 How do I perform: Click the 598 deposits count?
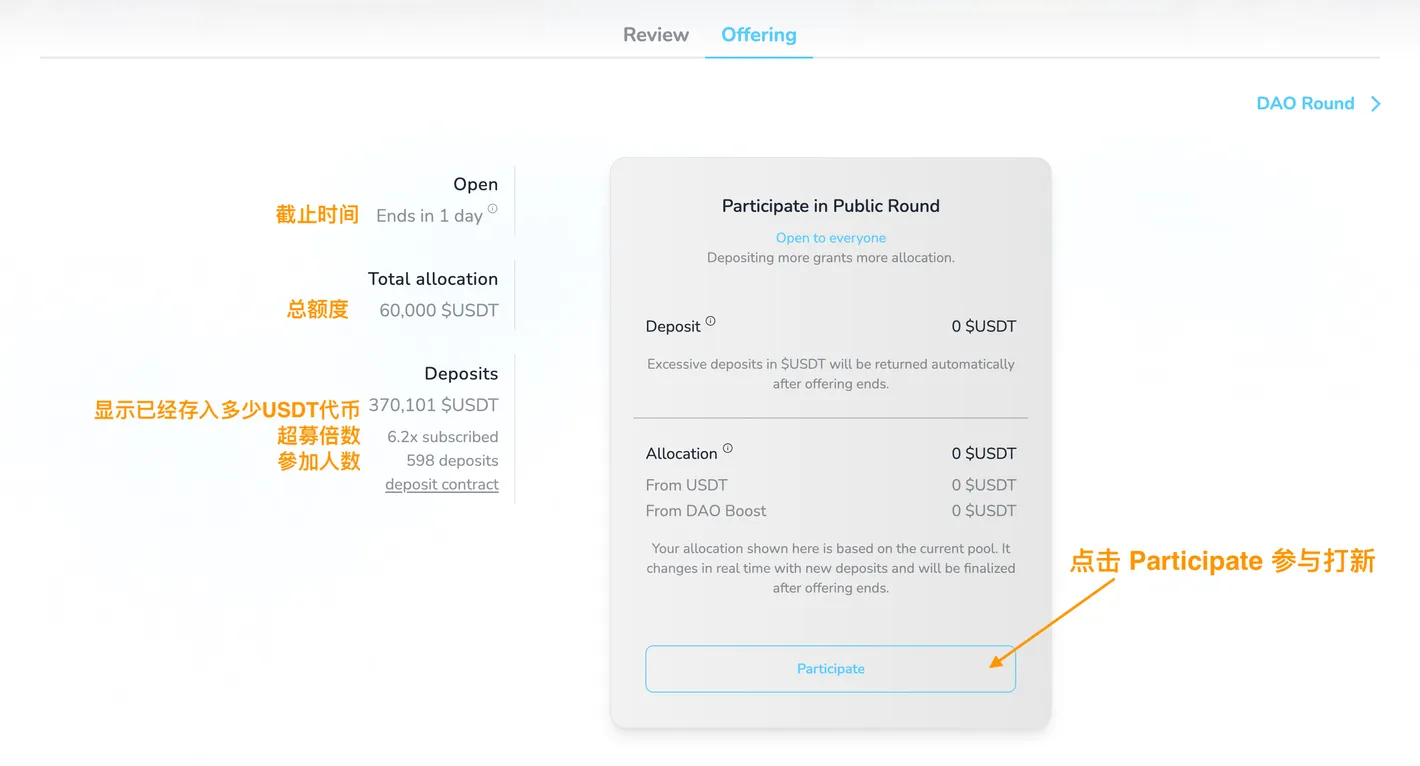point(452,461)
